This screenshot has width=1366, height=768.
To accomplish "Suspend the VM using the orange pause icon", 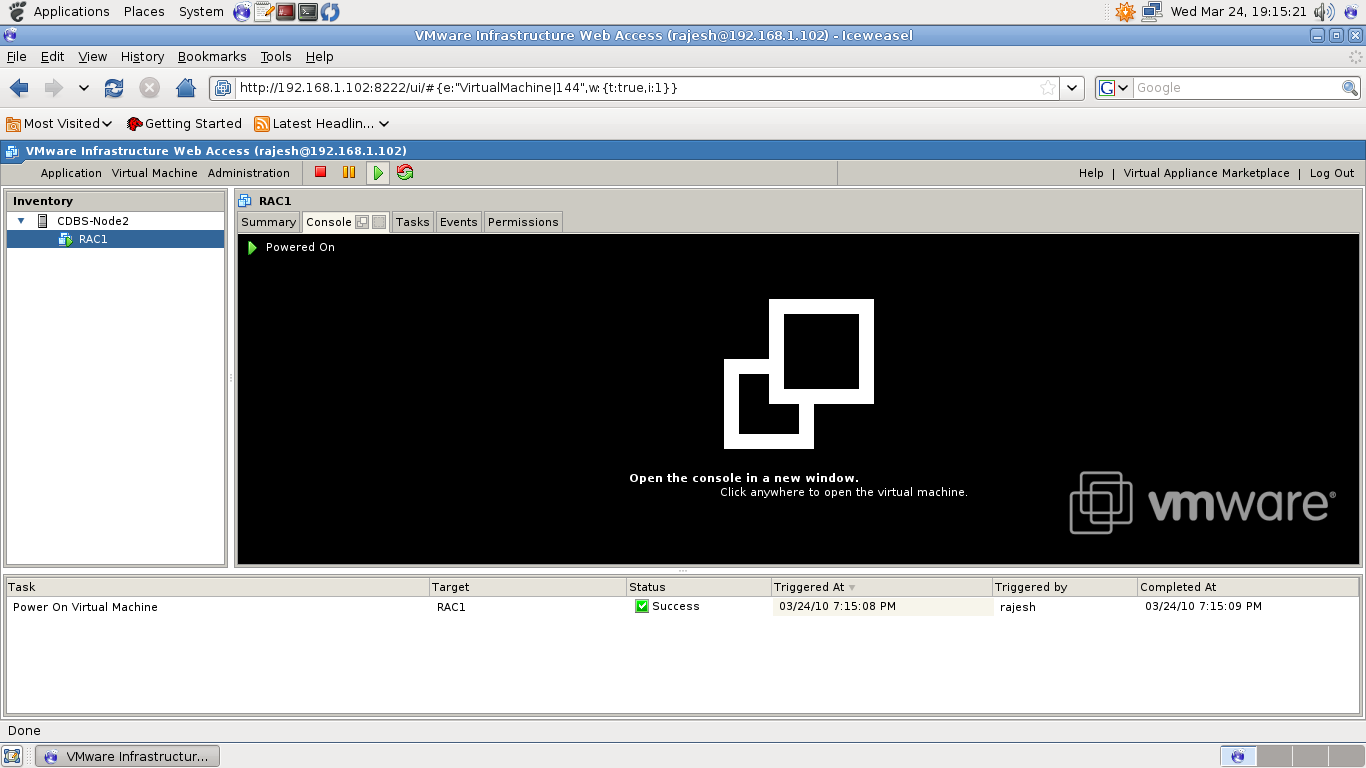I will pyautogui.click(x=349, y=172).
